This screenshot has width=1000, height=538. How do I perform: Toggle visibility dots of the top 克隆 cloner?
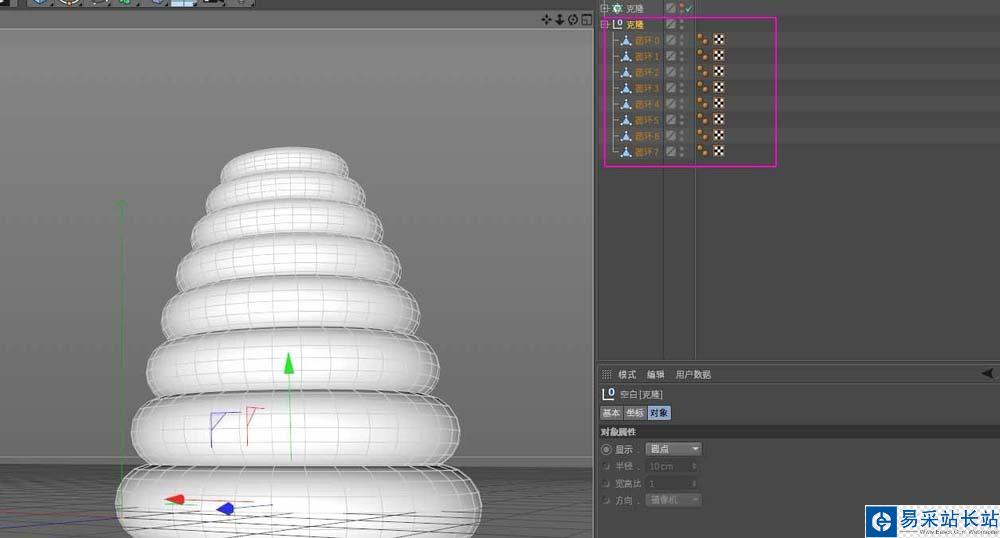tap(681, 8)
